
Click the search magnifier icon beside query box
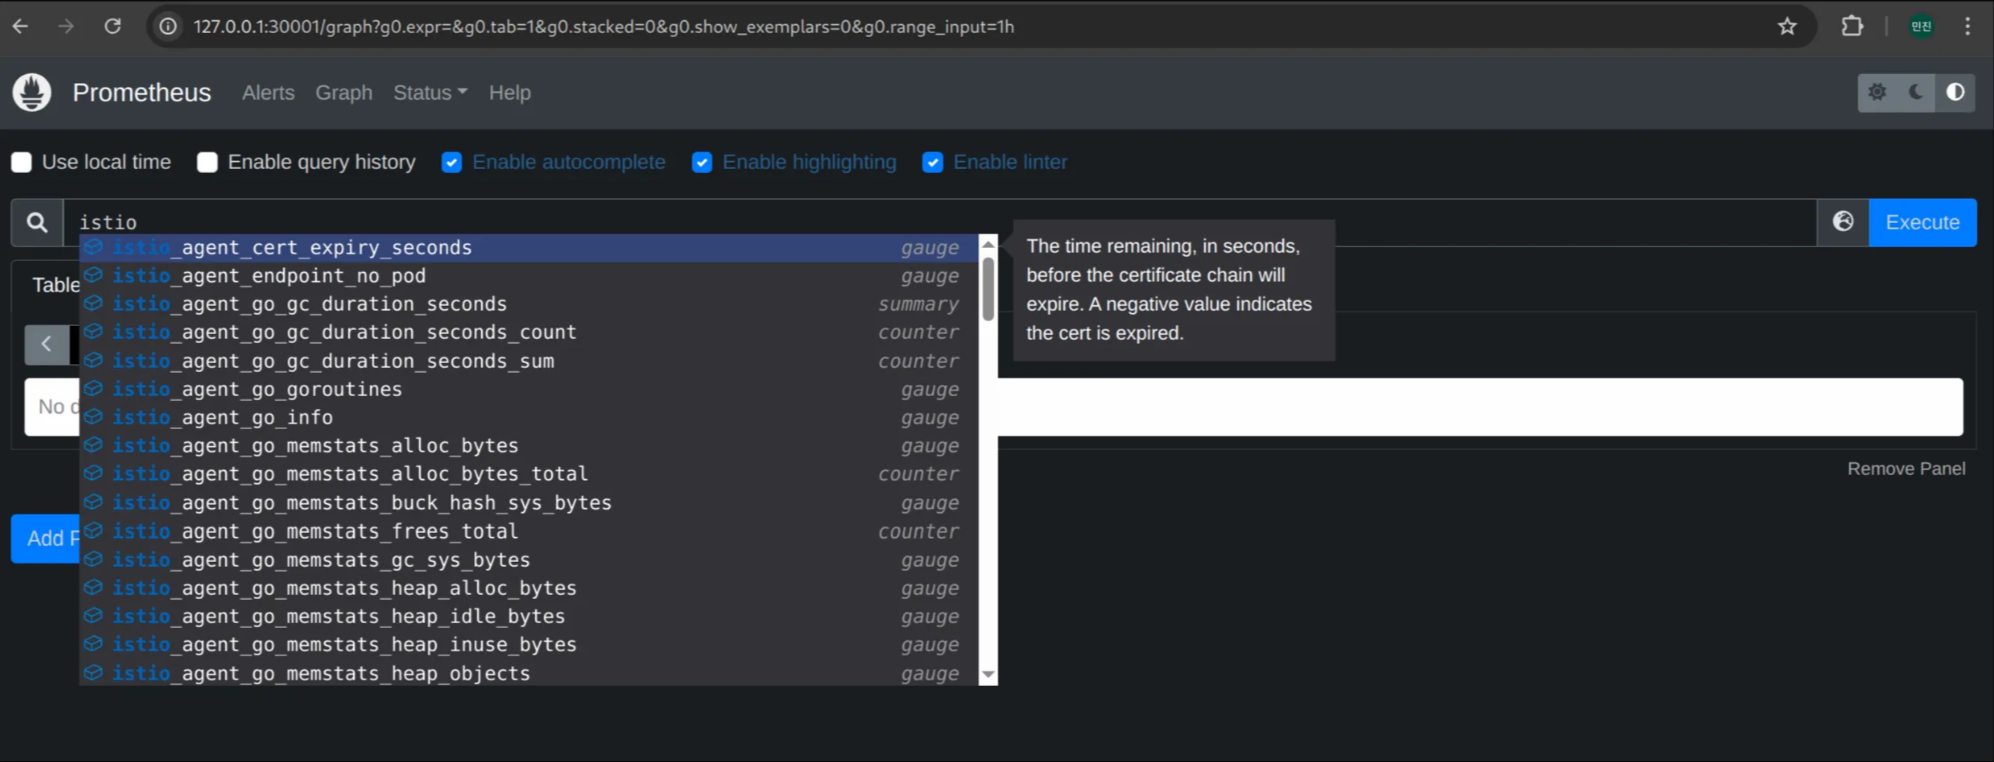click(37, 222)
